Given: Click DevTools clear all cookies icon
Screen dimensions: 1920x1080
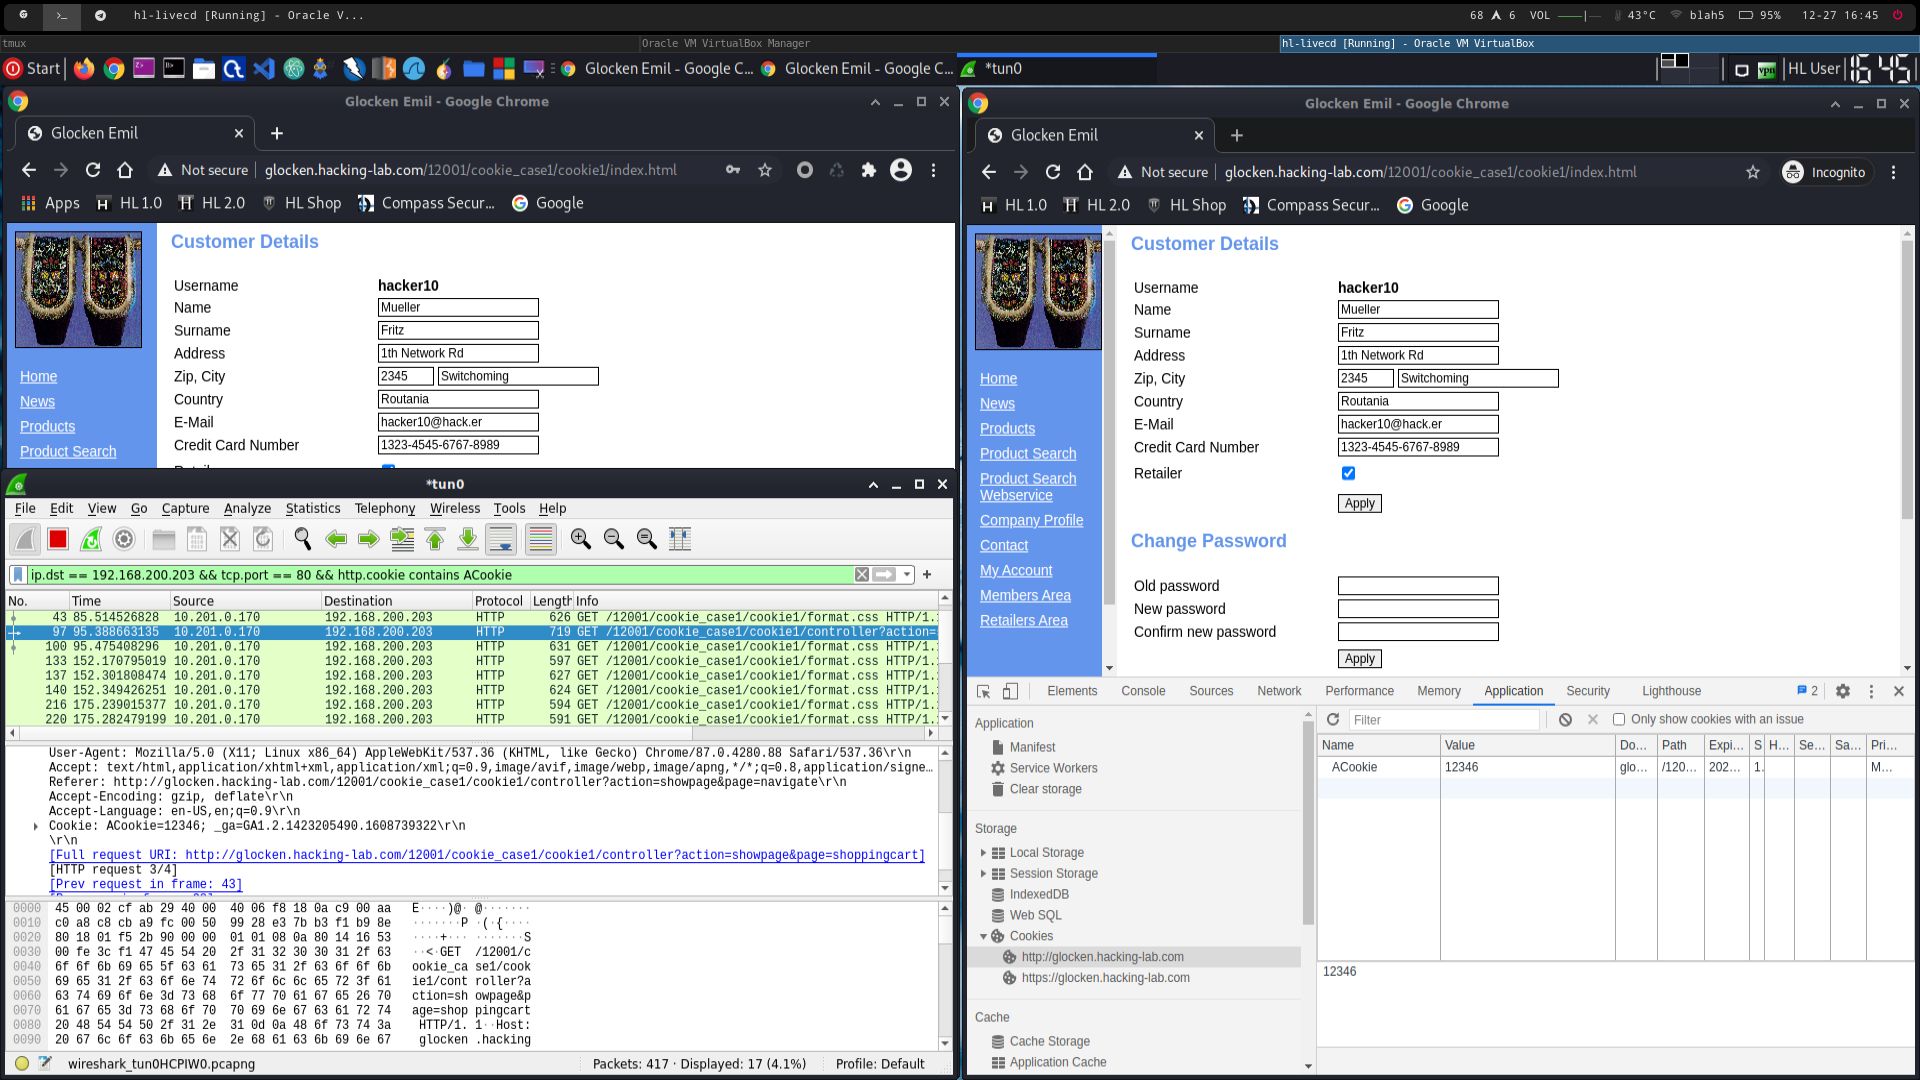Looking at the screenshot, I should click(x=1565, y=720).
